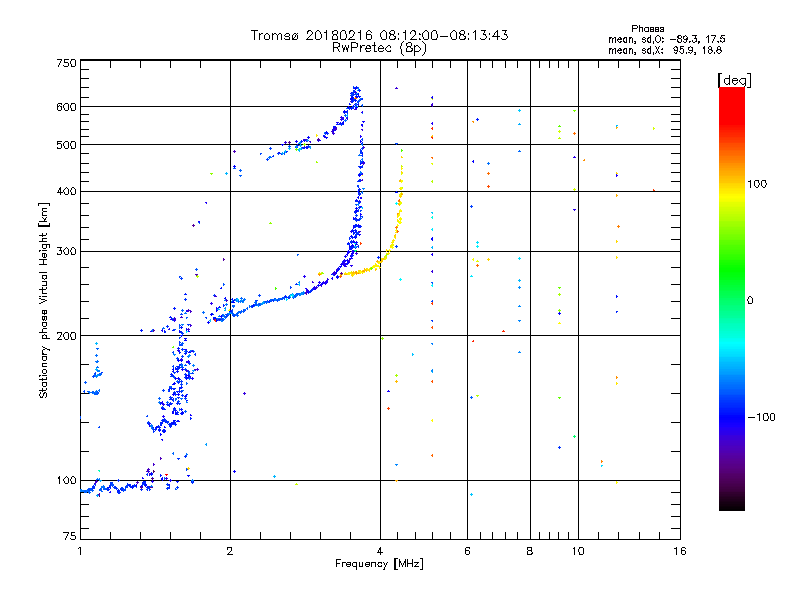Click the 'mean, sd,O: -89.3, 17.5' statistic
Screen dimensions: 800x600
[x=666, y=39]
